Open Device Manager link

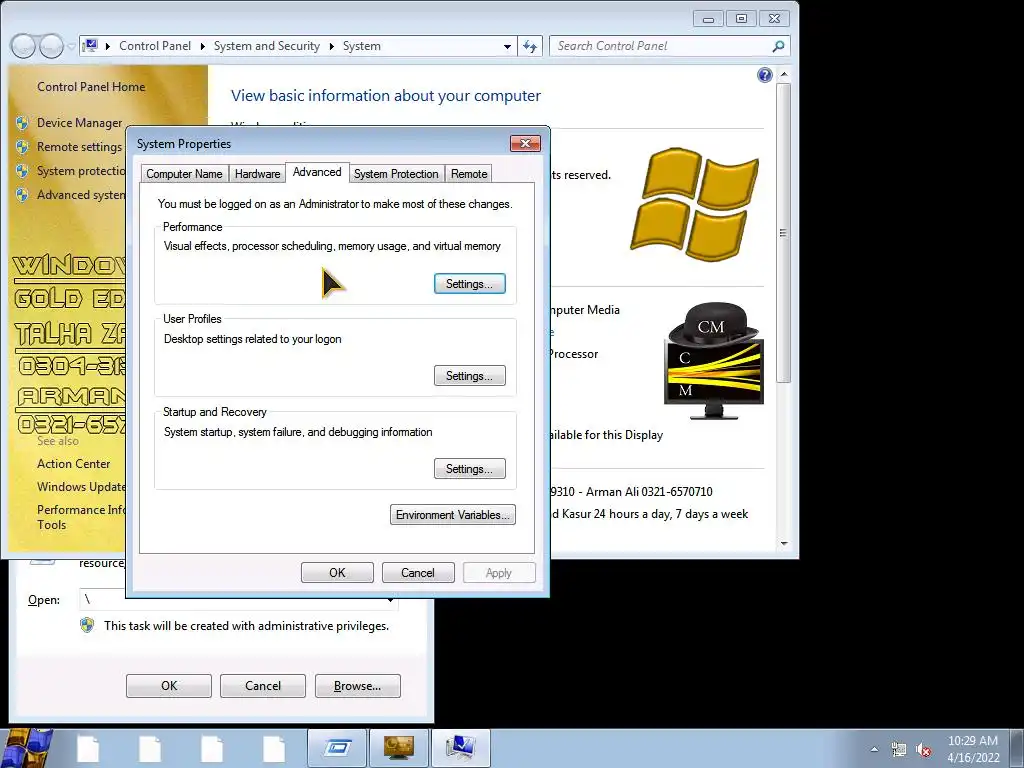[80, 123]
